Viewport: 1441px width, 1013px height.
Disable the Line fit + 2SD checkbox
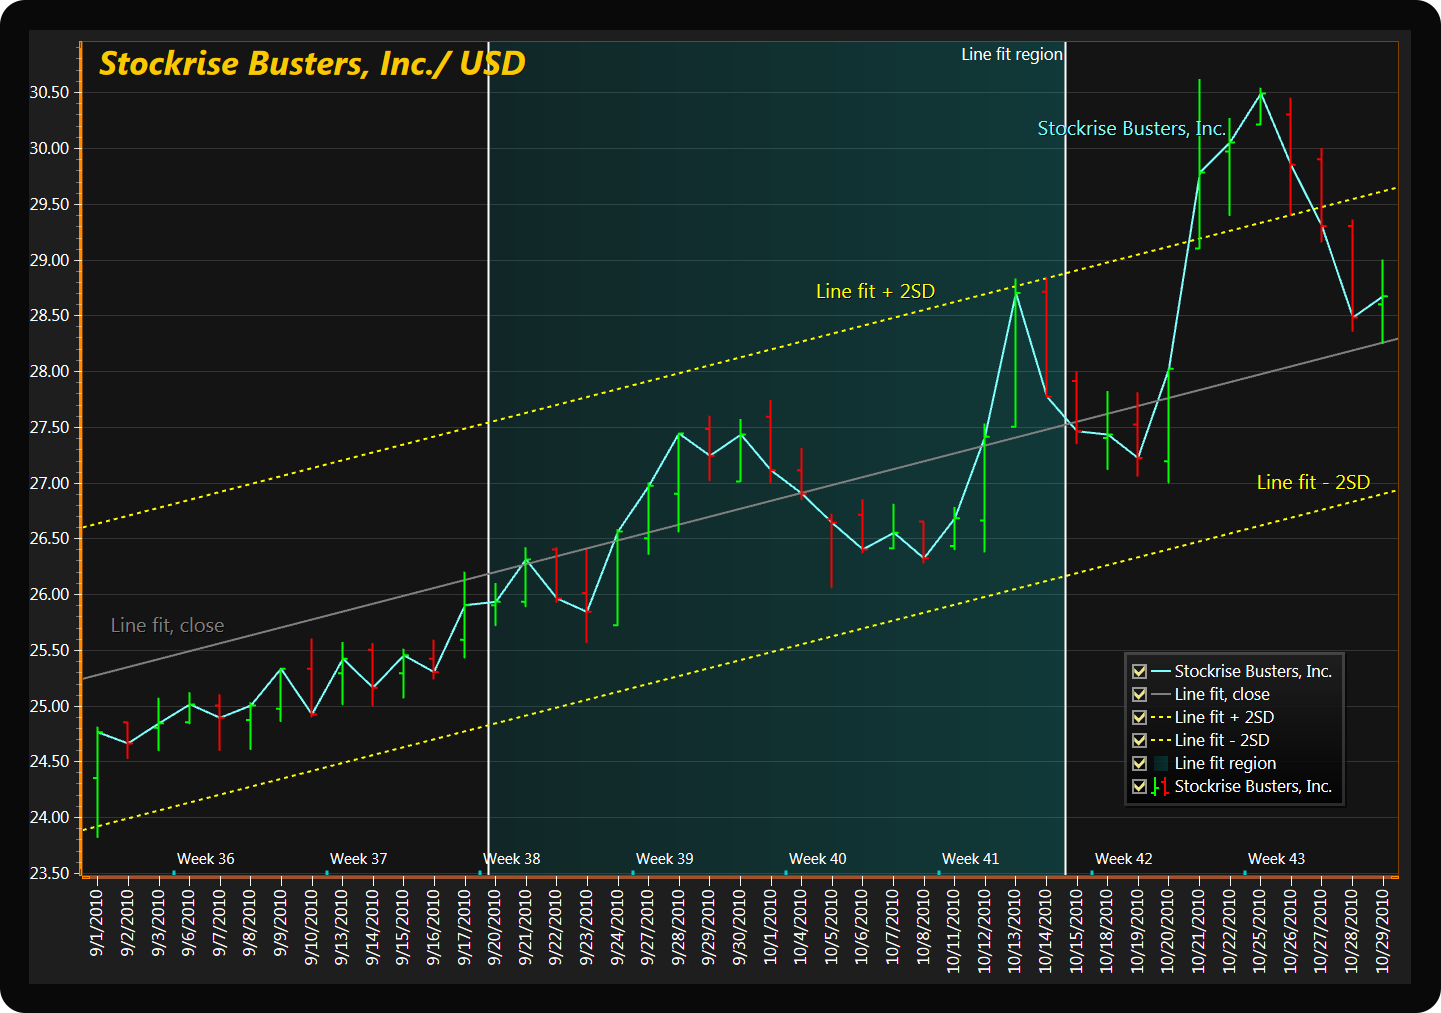pos(1139,717)
